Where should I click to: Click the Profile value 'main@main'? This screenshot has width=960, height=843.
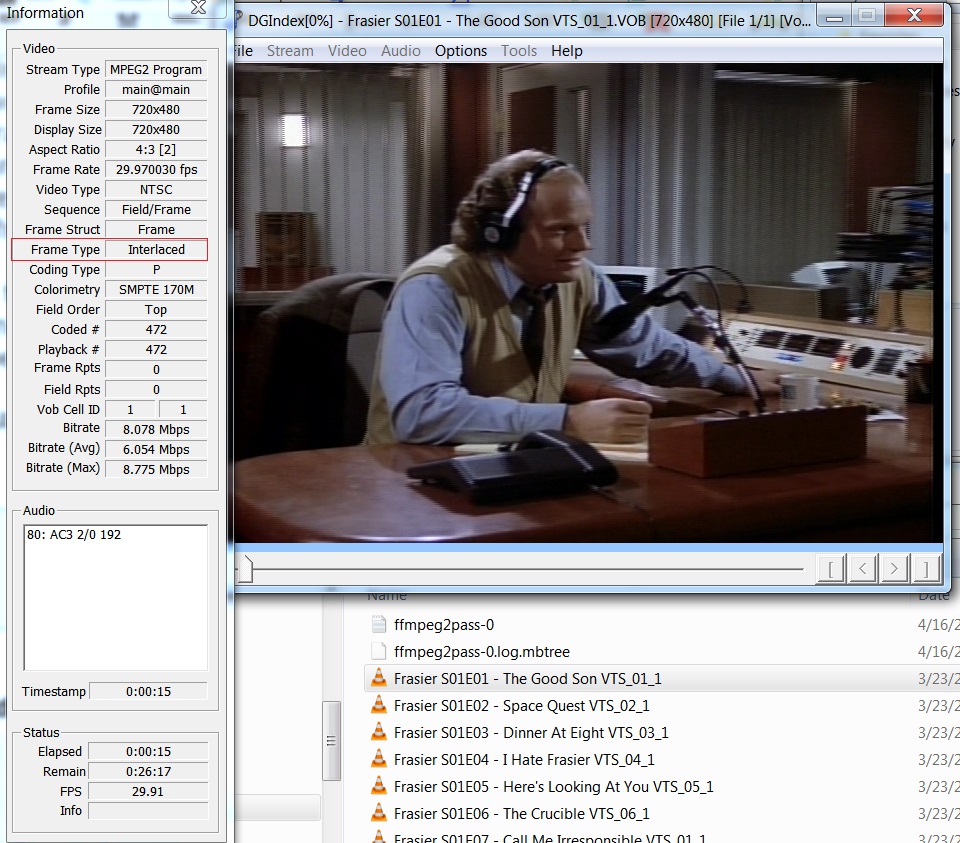point(156,89)
